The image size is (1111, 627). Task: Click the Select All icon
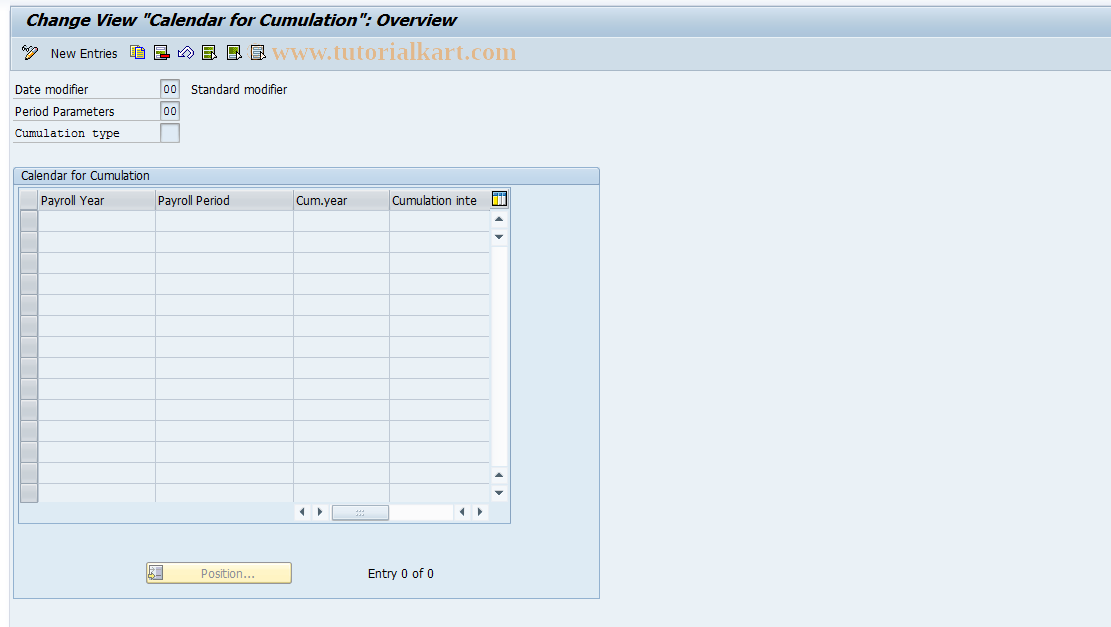[210, 52]
